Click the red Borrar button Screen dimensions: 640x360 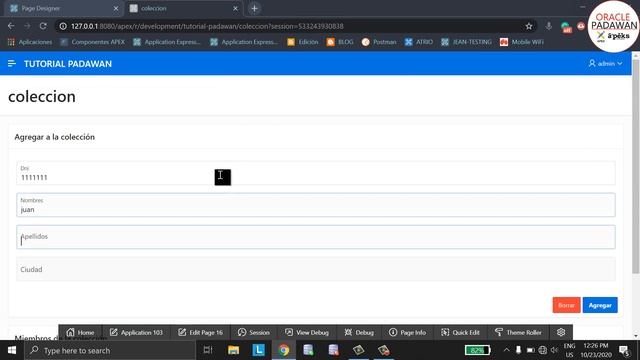[566, 305]
